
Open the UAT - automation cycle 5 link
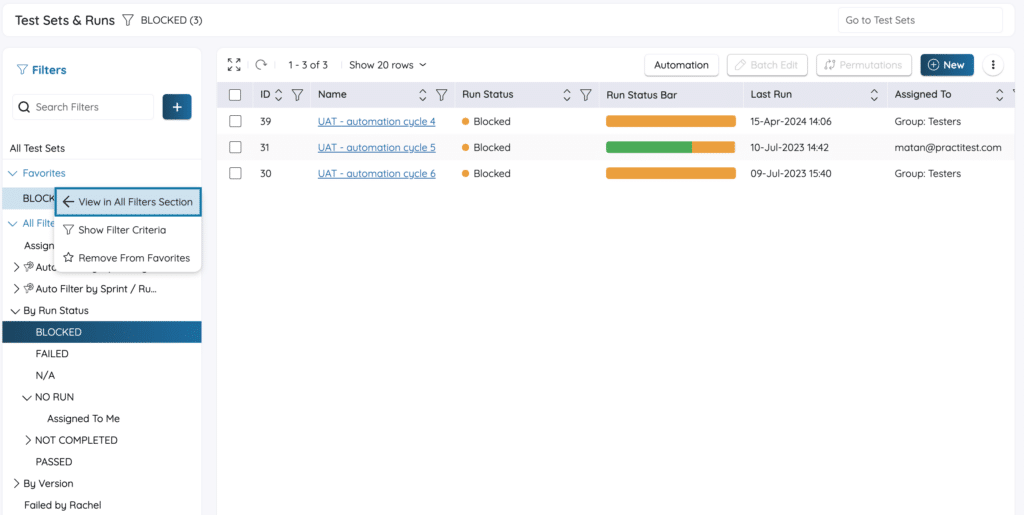tap(376, 147)
